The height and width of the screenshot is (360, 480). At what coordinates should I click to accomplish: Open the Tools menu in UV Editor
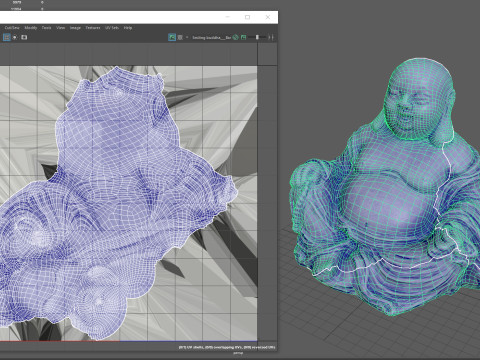click(x=47, y=28)
